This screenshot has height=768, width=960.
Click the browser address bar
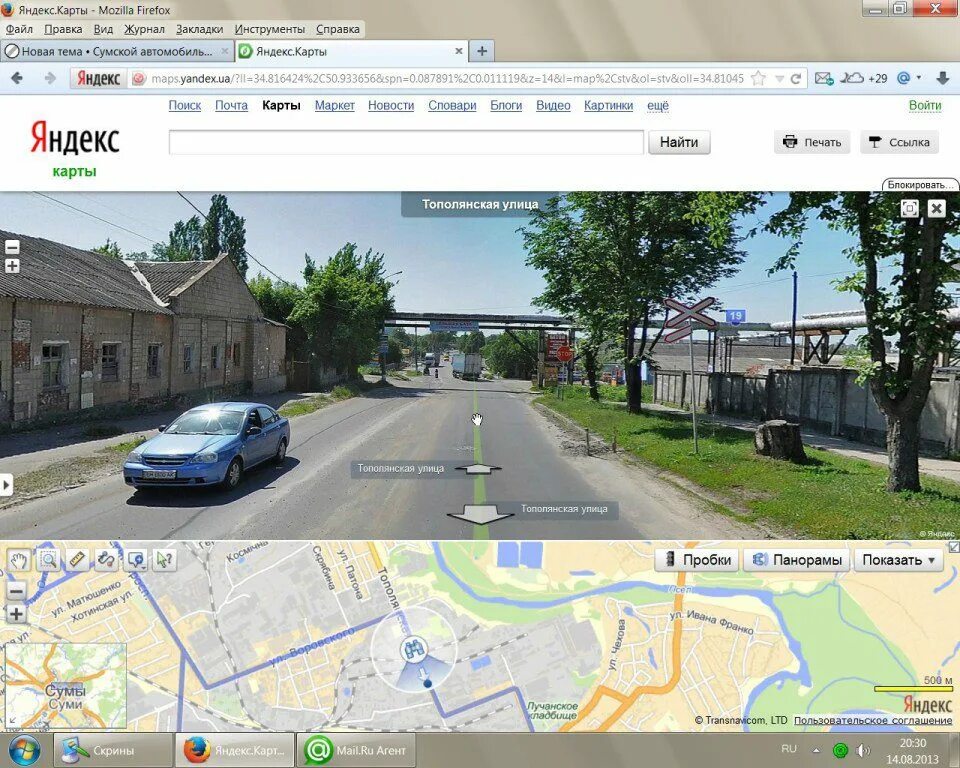click(x=447, y=78)
